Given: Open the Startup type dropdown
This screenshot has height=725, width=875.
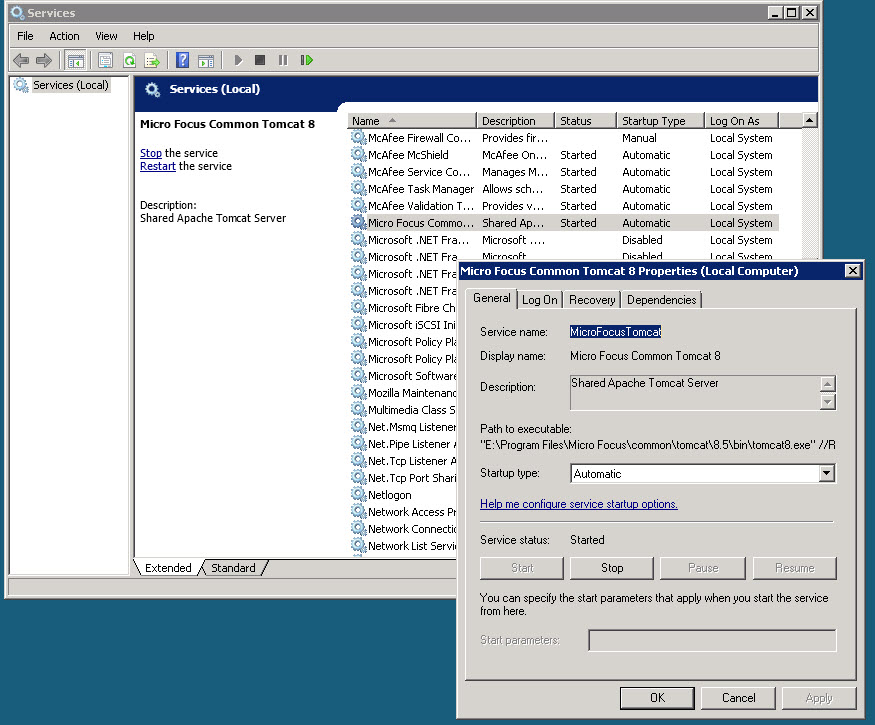Looking at the screenshot, I should tap(826, 474).
